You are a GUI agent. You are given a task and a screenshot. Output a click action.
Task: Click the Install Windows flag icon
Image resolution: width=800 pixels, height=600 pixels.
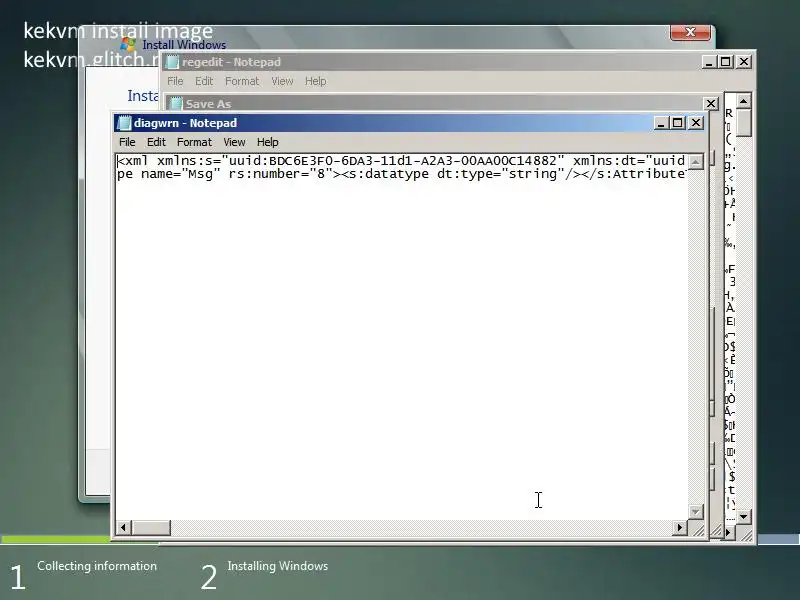128,44
